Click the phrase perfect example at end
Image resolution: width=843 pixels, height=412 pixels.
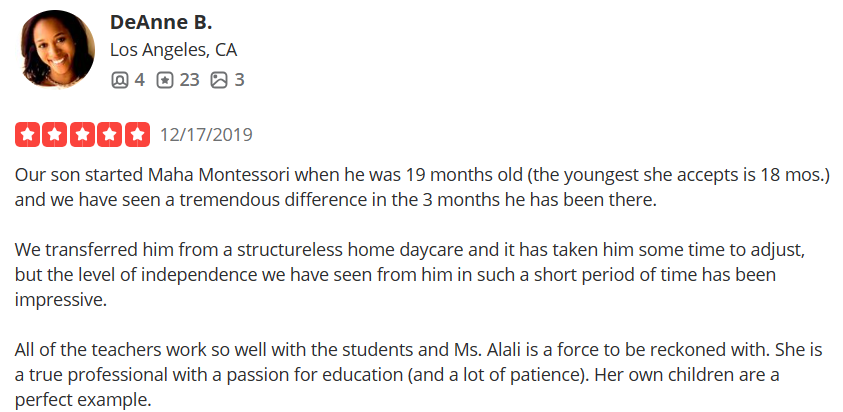(x=83, y=400)
